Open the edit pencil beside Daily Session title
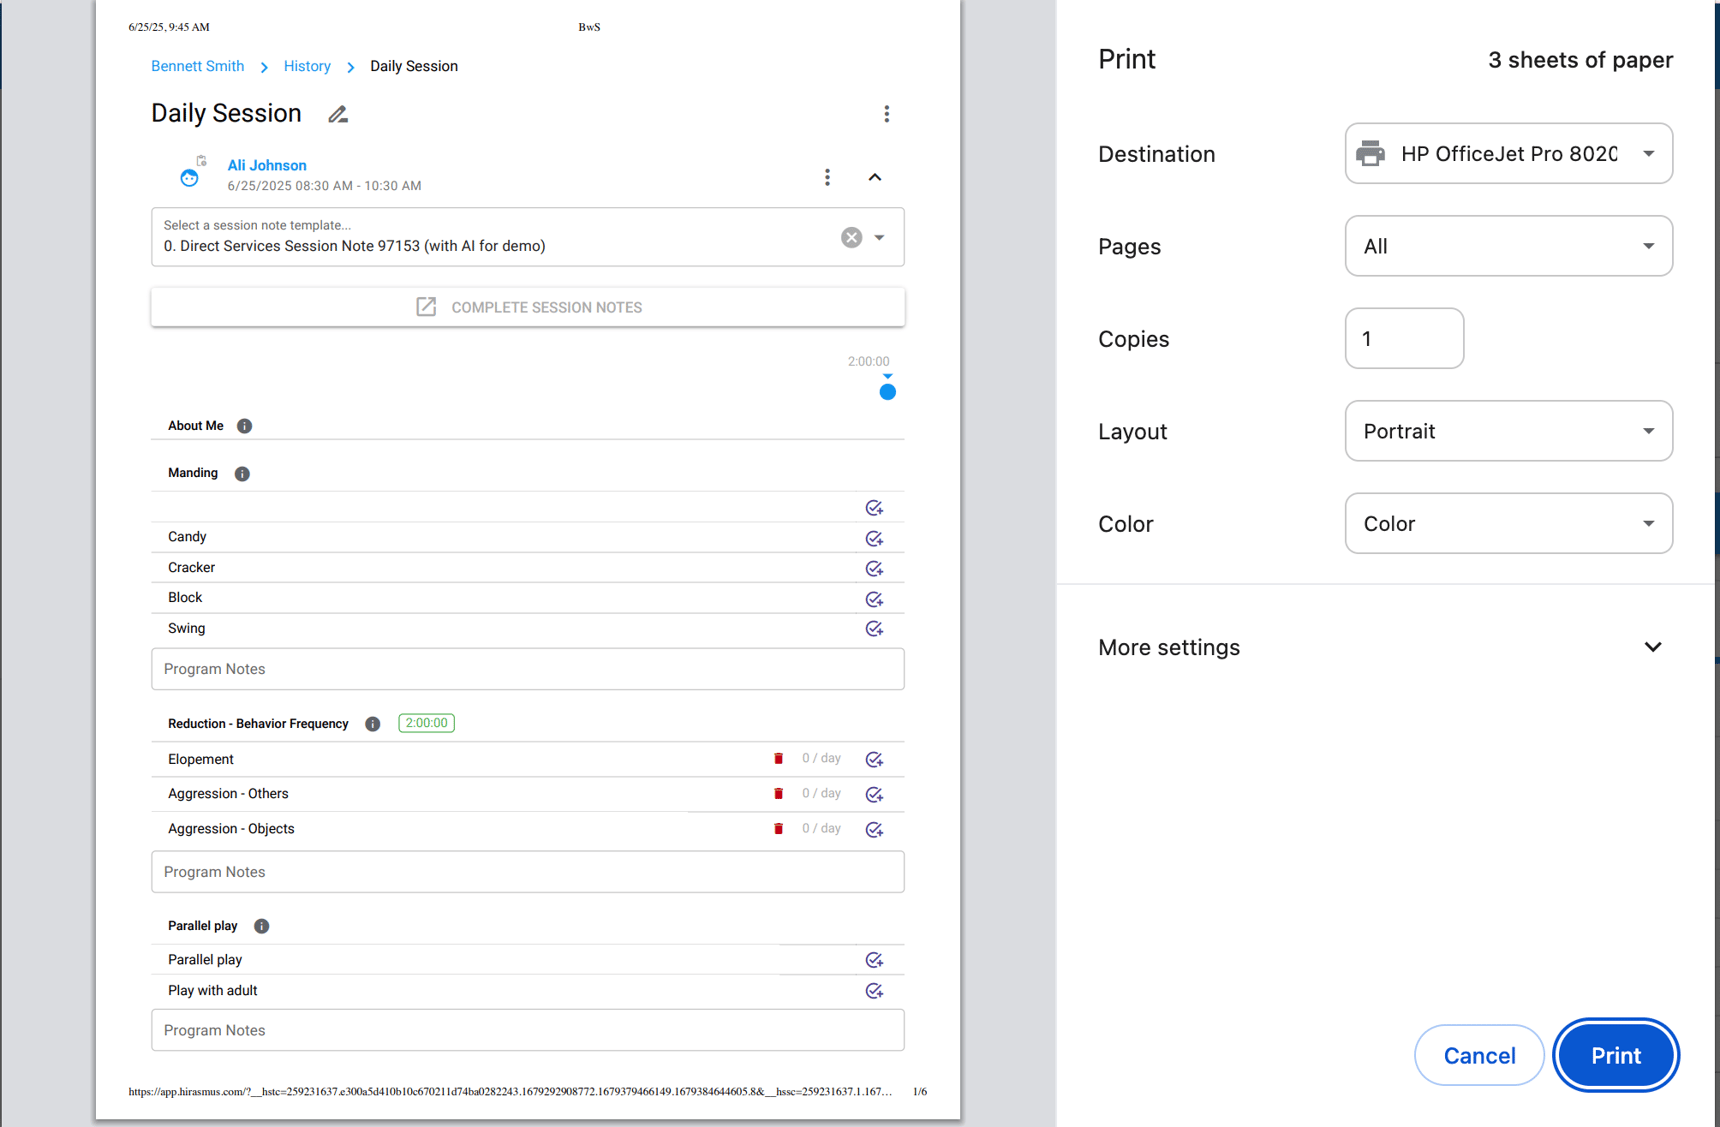1720x1127 pixels. (337, 114)
